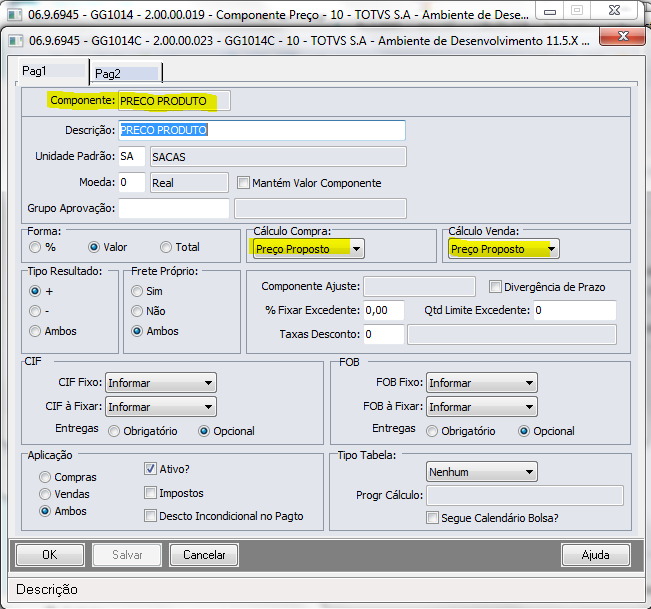Select the Pag1 tab
The height and width of the screenshot is (609, 651).
(x=50, y=73)
